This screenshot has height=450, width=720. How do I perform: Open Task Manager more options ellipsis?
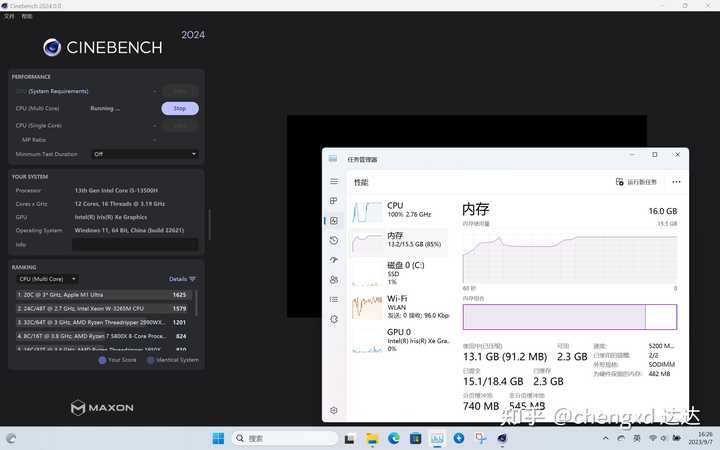tap(676, 182)
